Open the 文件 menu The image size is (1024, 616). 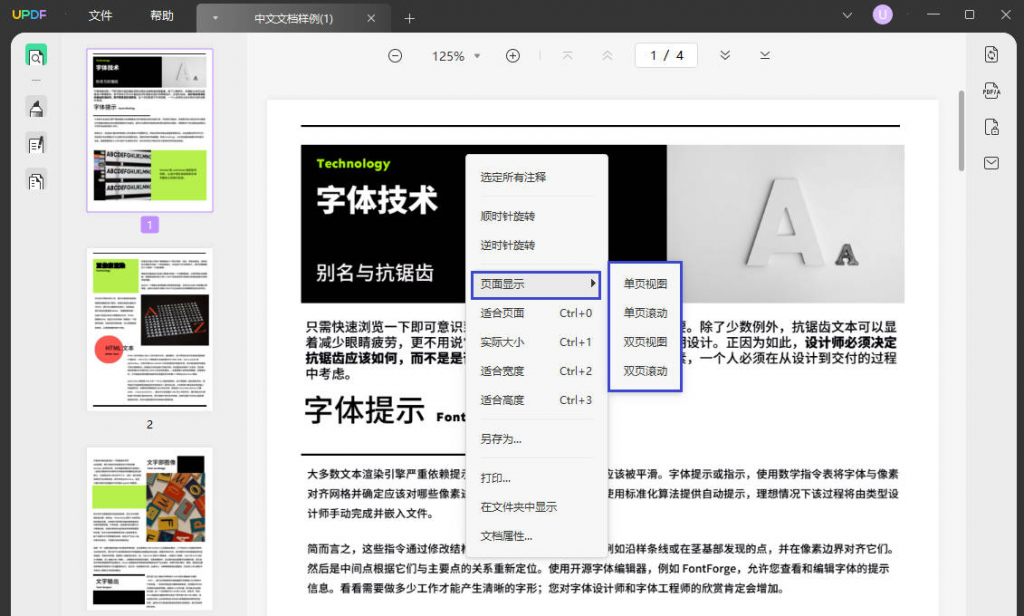tap(100, 16)
